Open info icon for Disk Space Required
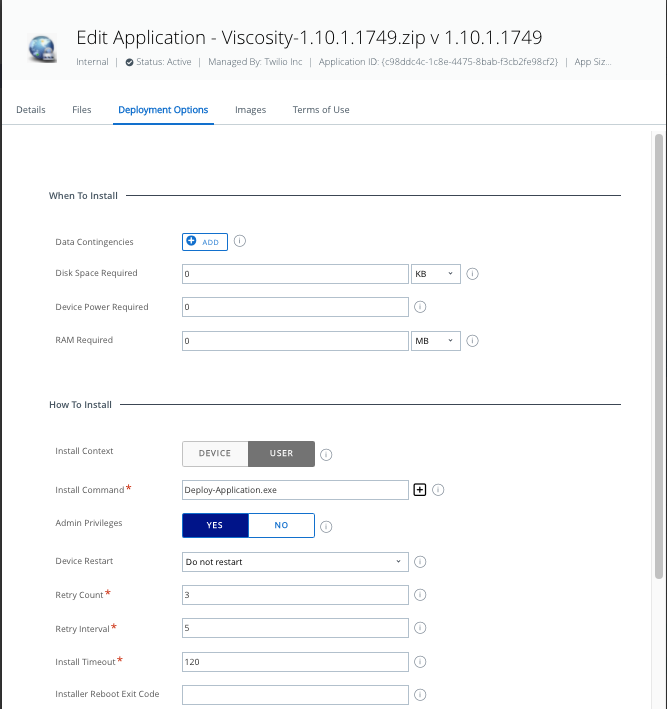667x709 pixels. [472, 274]
